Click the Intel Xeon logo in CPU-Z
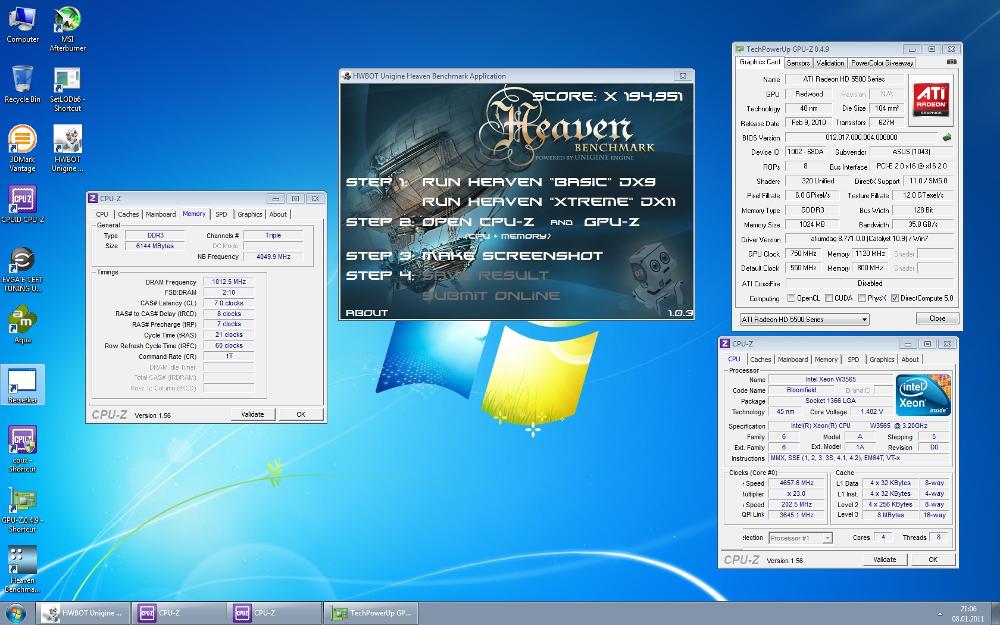Image resolution: width=1000 pixels, height=625 pixels. tap(923, 395)
